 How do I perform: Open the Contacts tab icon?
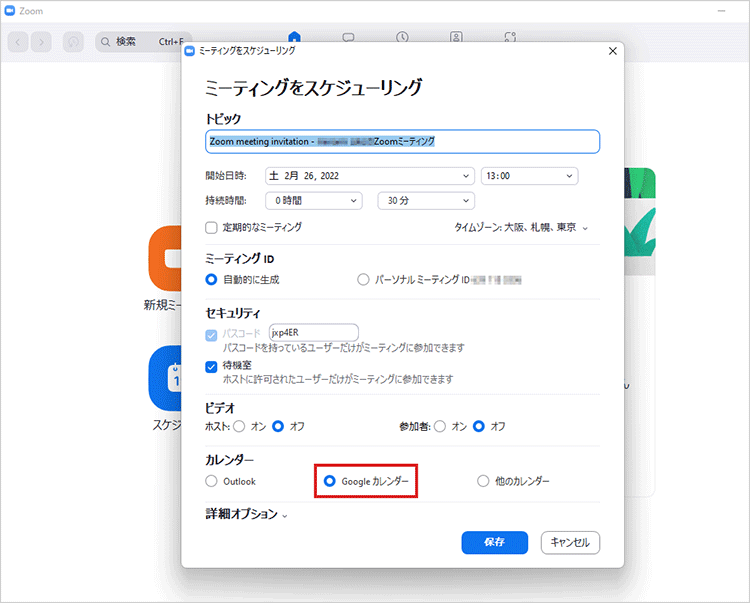click(456, 37)
